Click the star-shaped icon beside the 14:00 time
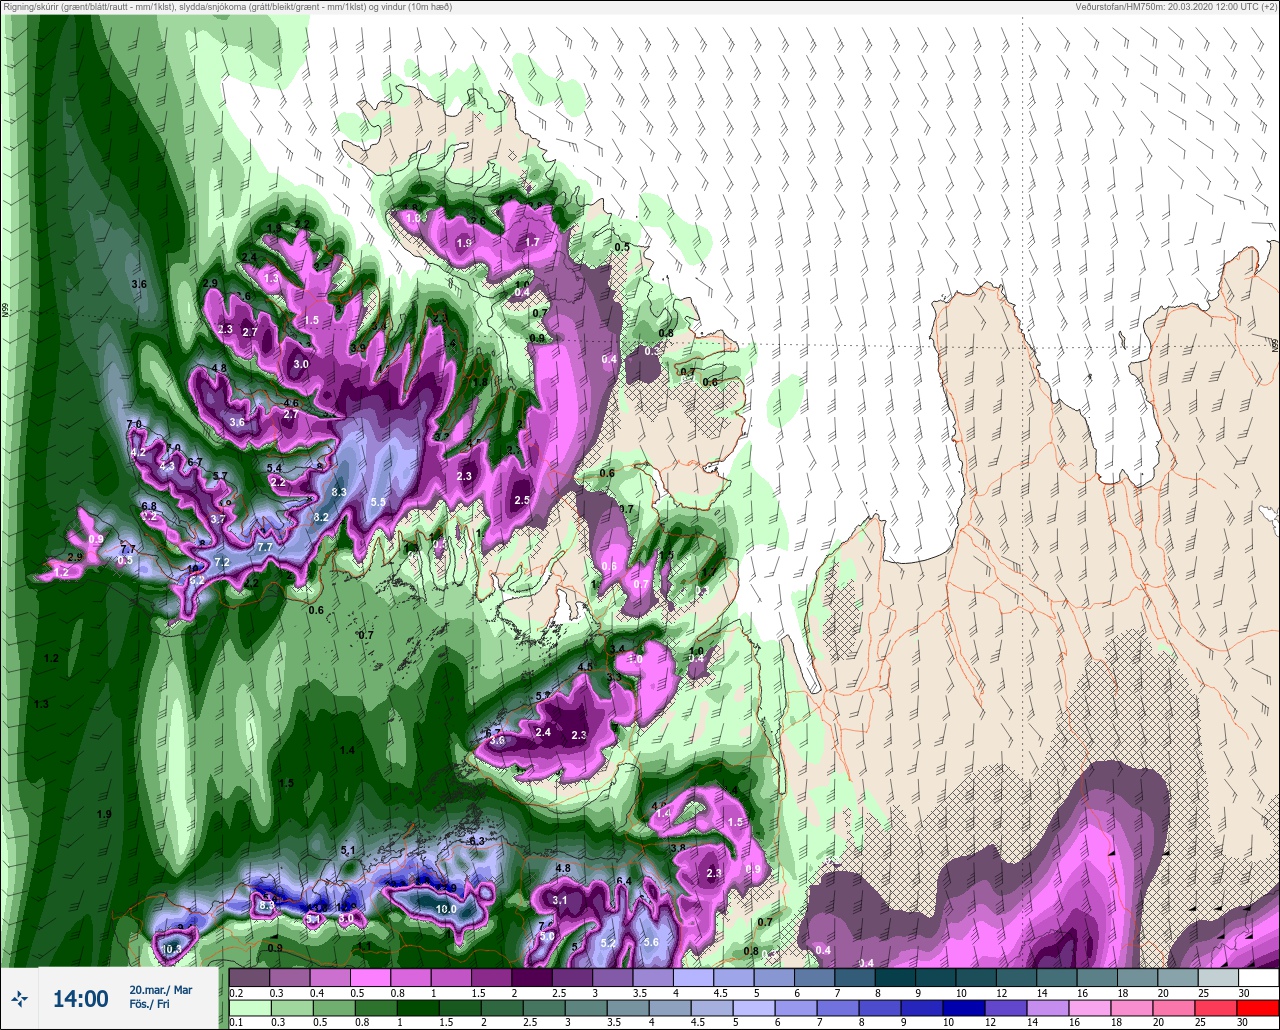The width and height of the screenshot is (1280, 1030). click(x=19, y=998)
